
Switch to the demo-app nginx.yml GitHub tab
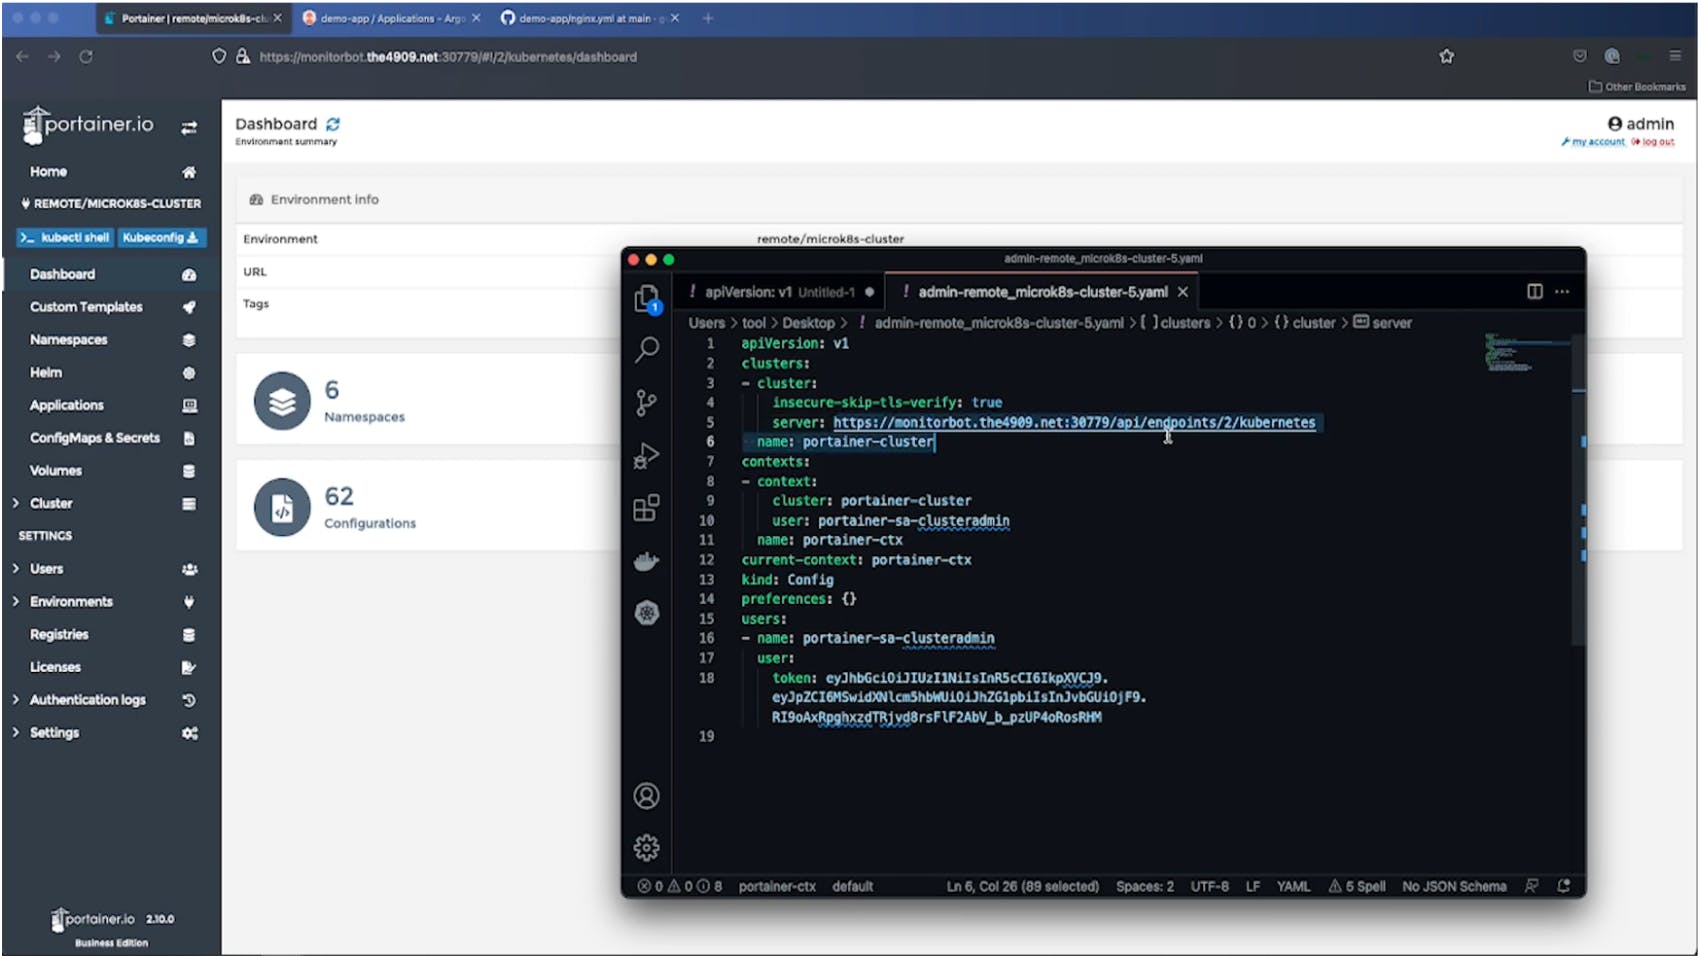590,18
